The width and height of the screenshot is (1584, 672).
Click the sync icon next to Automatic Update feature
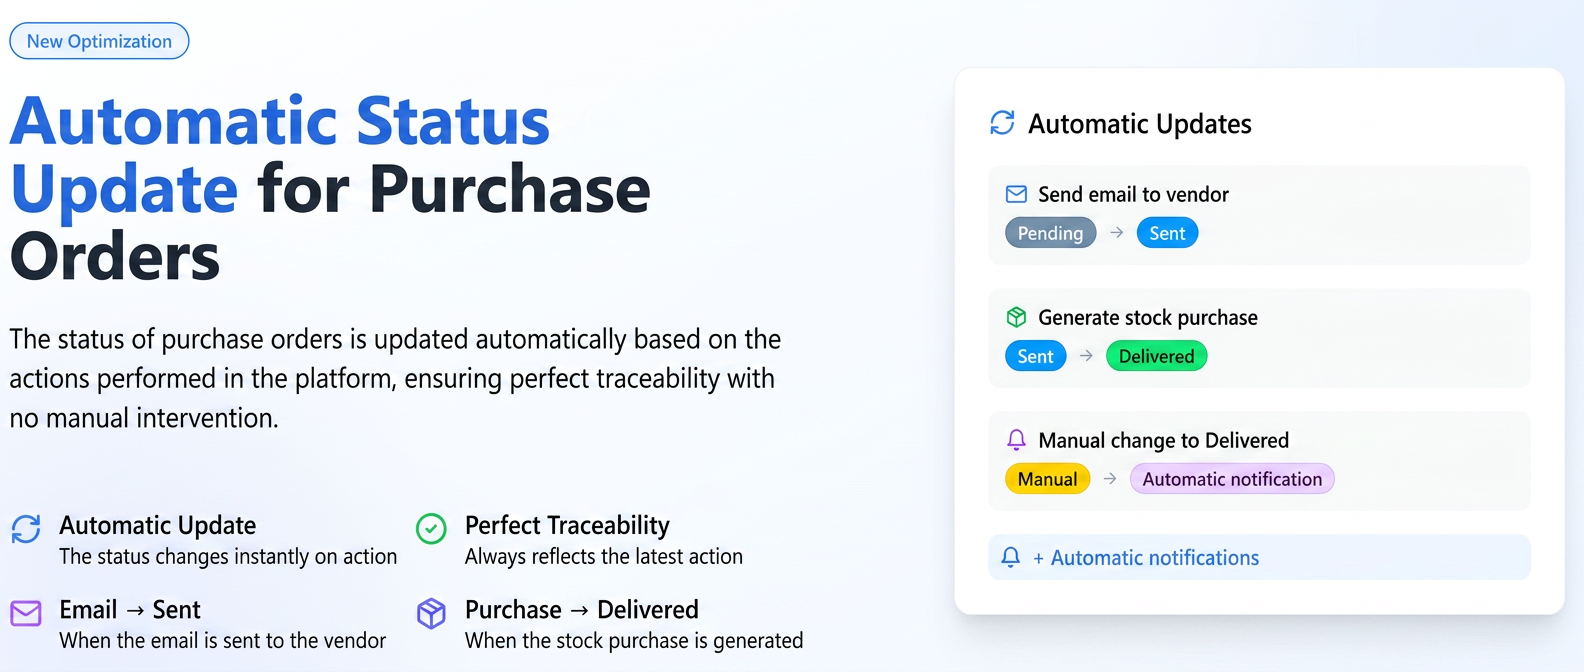pyautogui.click(x=26, y=528)
